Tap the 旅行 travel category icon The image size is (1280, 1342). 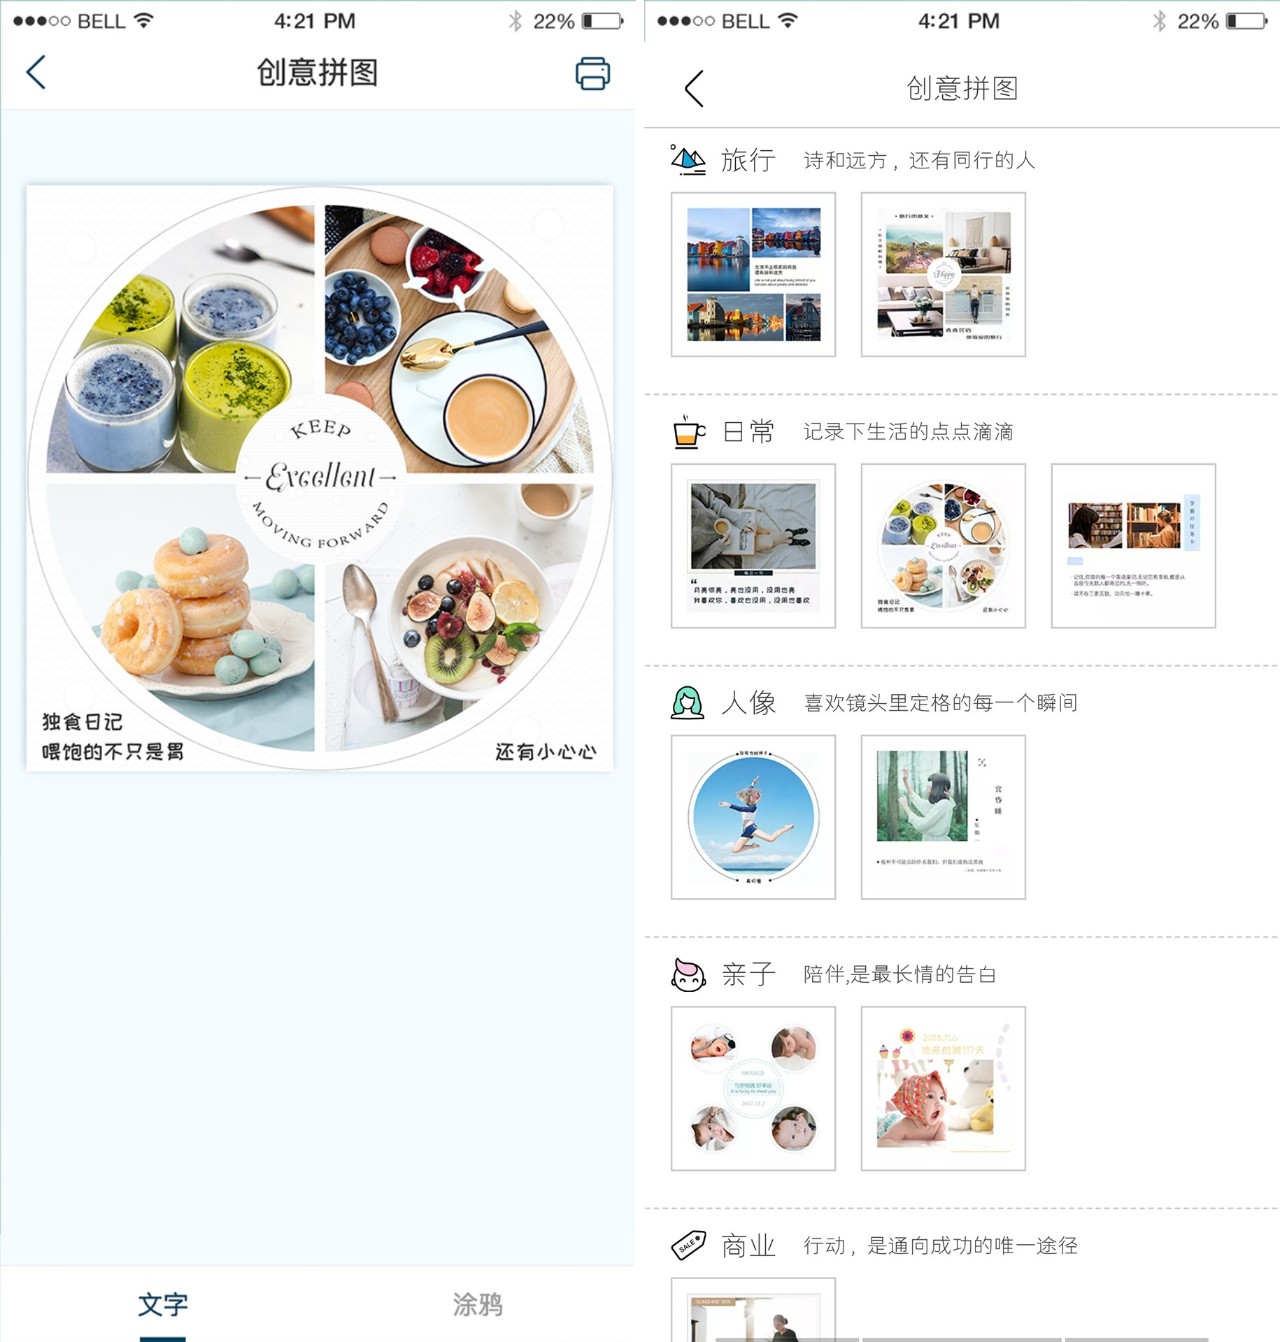click(x=688, y=159)
